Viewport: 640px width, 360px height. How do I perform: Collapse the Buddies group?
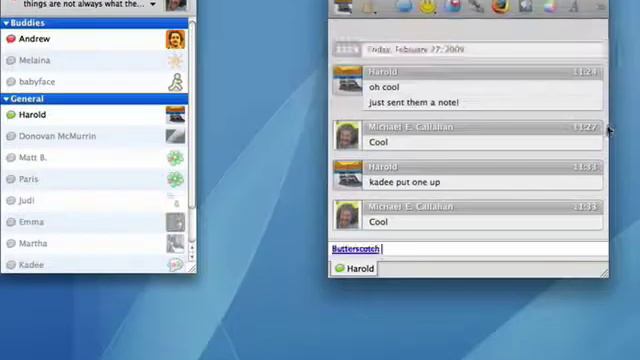(6, 23)
